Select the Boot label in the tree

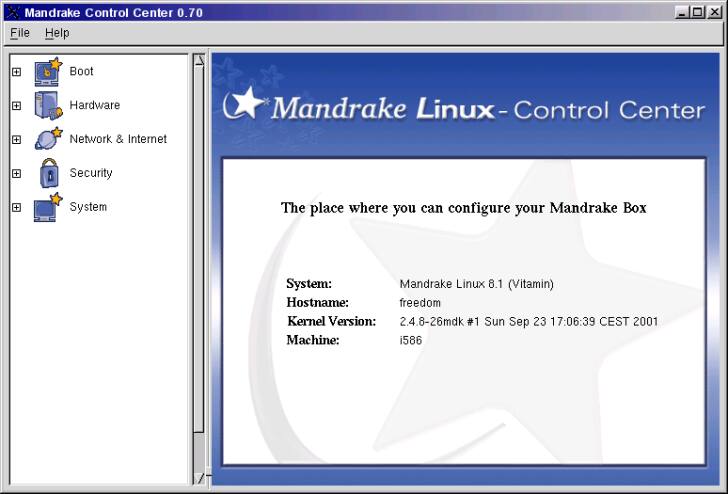point(81,71)
